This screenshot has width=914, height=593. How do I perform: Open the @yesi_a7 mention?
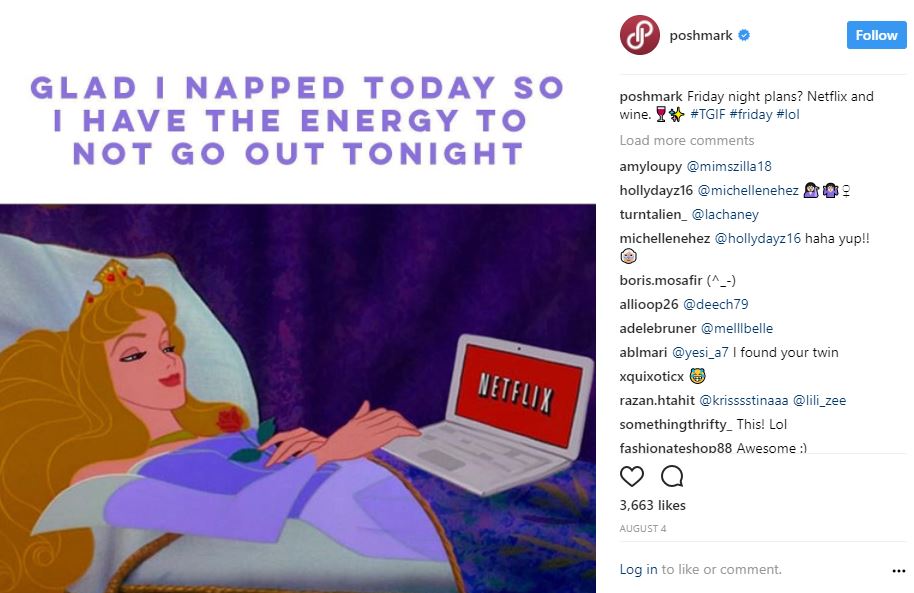(x=700, y=352)
